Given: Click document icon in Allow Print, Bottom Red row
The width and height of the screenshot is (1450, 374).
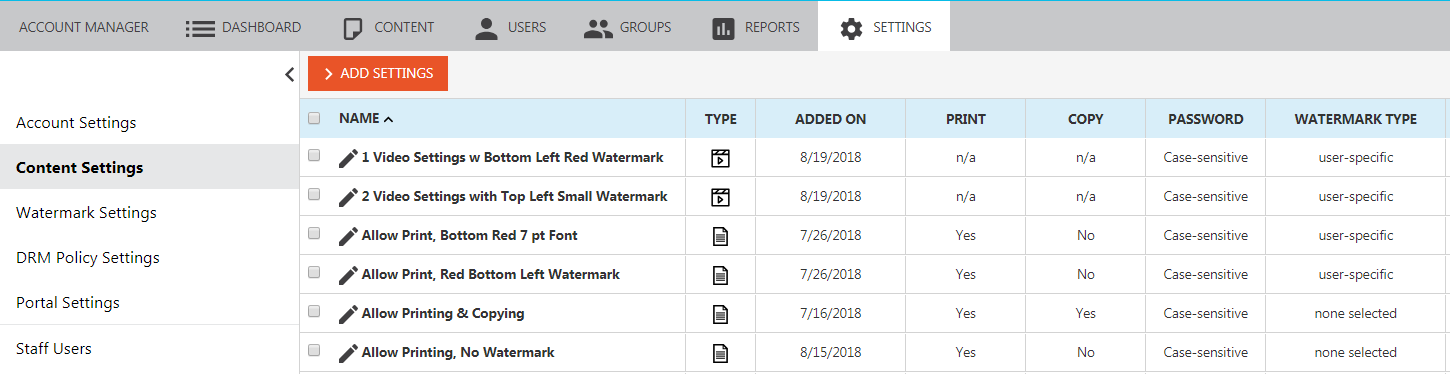Looking at the screenshot, I should point(720,236).
